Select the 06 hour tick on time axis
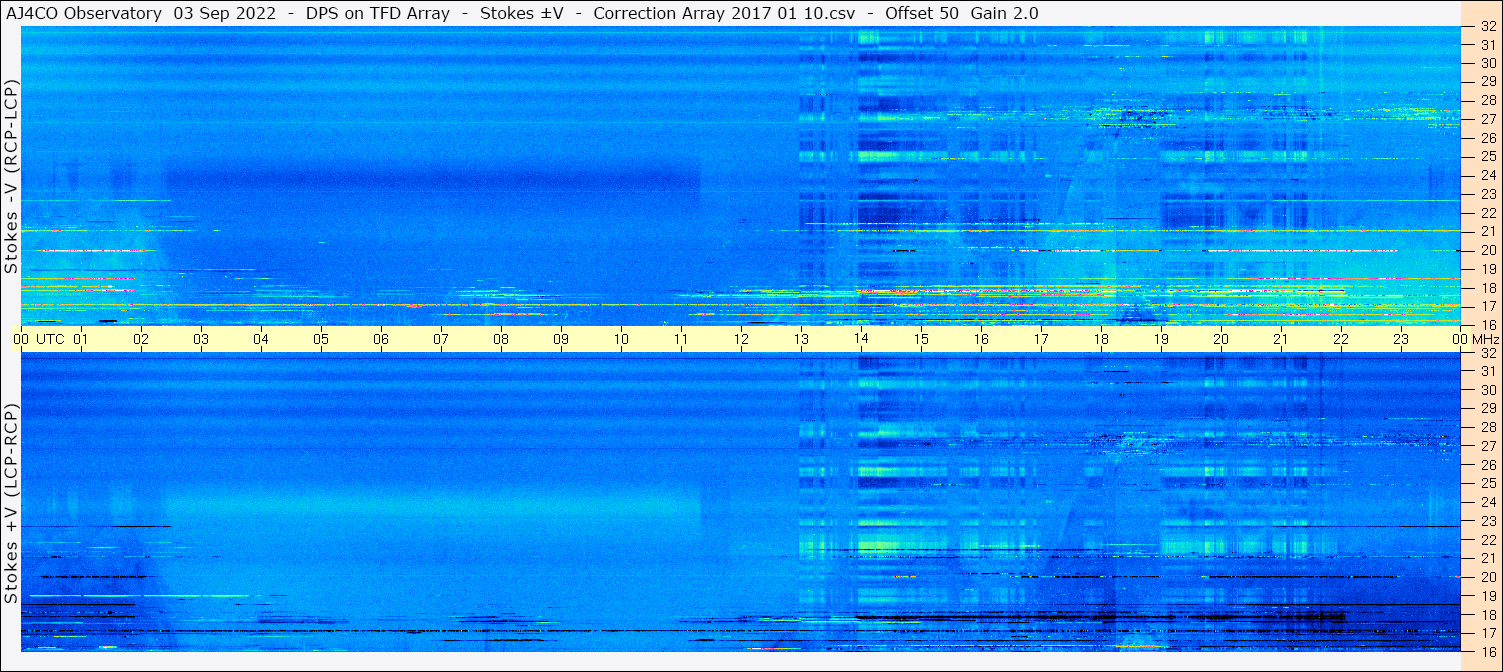The image size is (1503, 672). click(x=381, y=339)
